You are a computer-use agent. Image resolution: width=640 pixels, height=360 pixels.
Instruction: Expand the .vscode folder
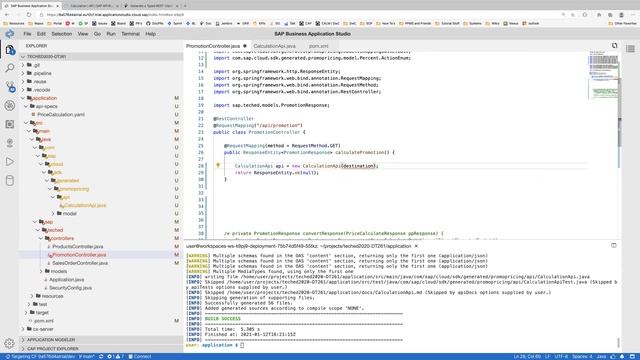click(x=23, y=89)
